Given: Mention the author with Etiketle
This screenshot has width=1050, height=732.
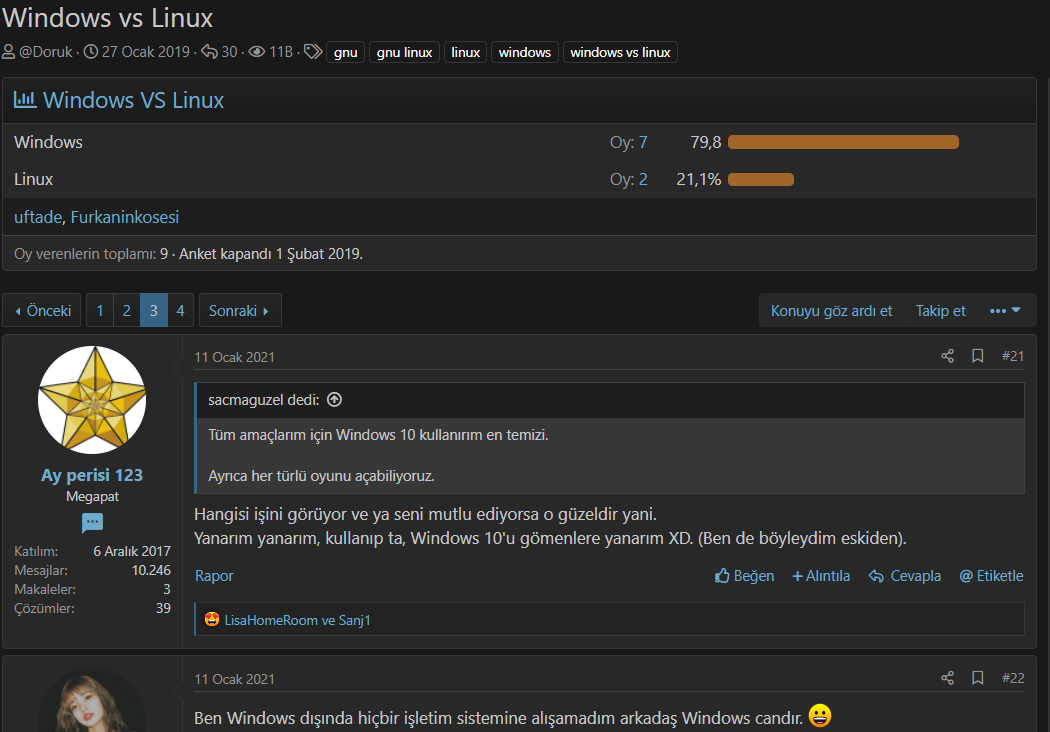Looking at the screenshot, I should pyautogui.click(x=991, y=576).
